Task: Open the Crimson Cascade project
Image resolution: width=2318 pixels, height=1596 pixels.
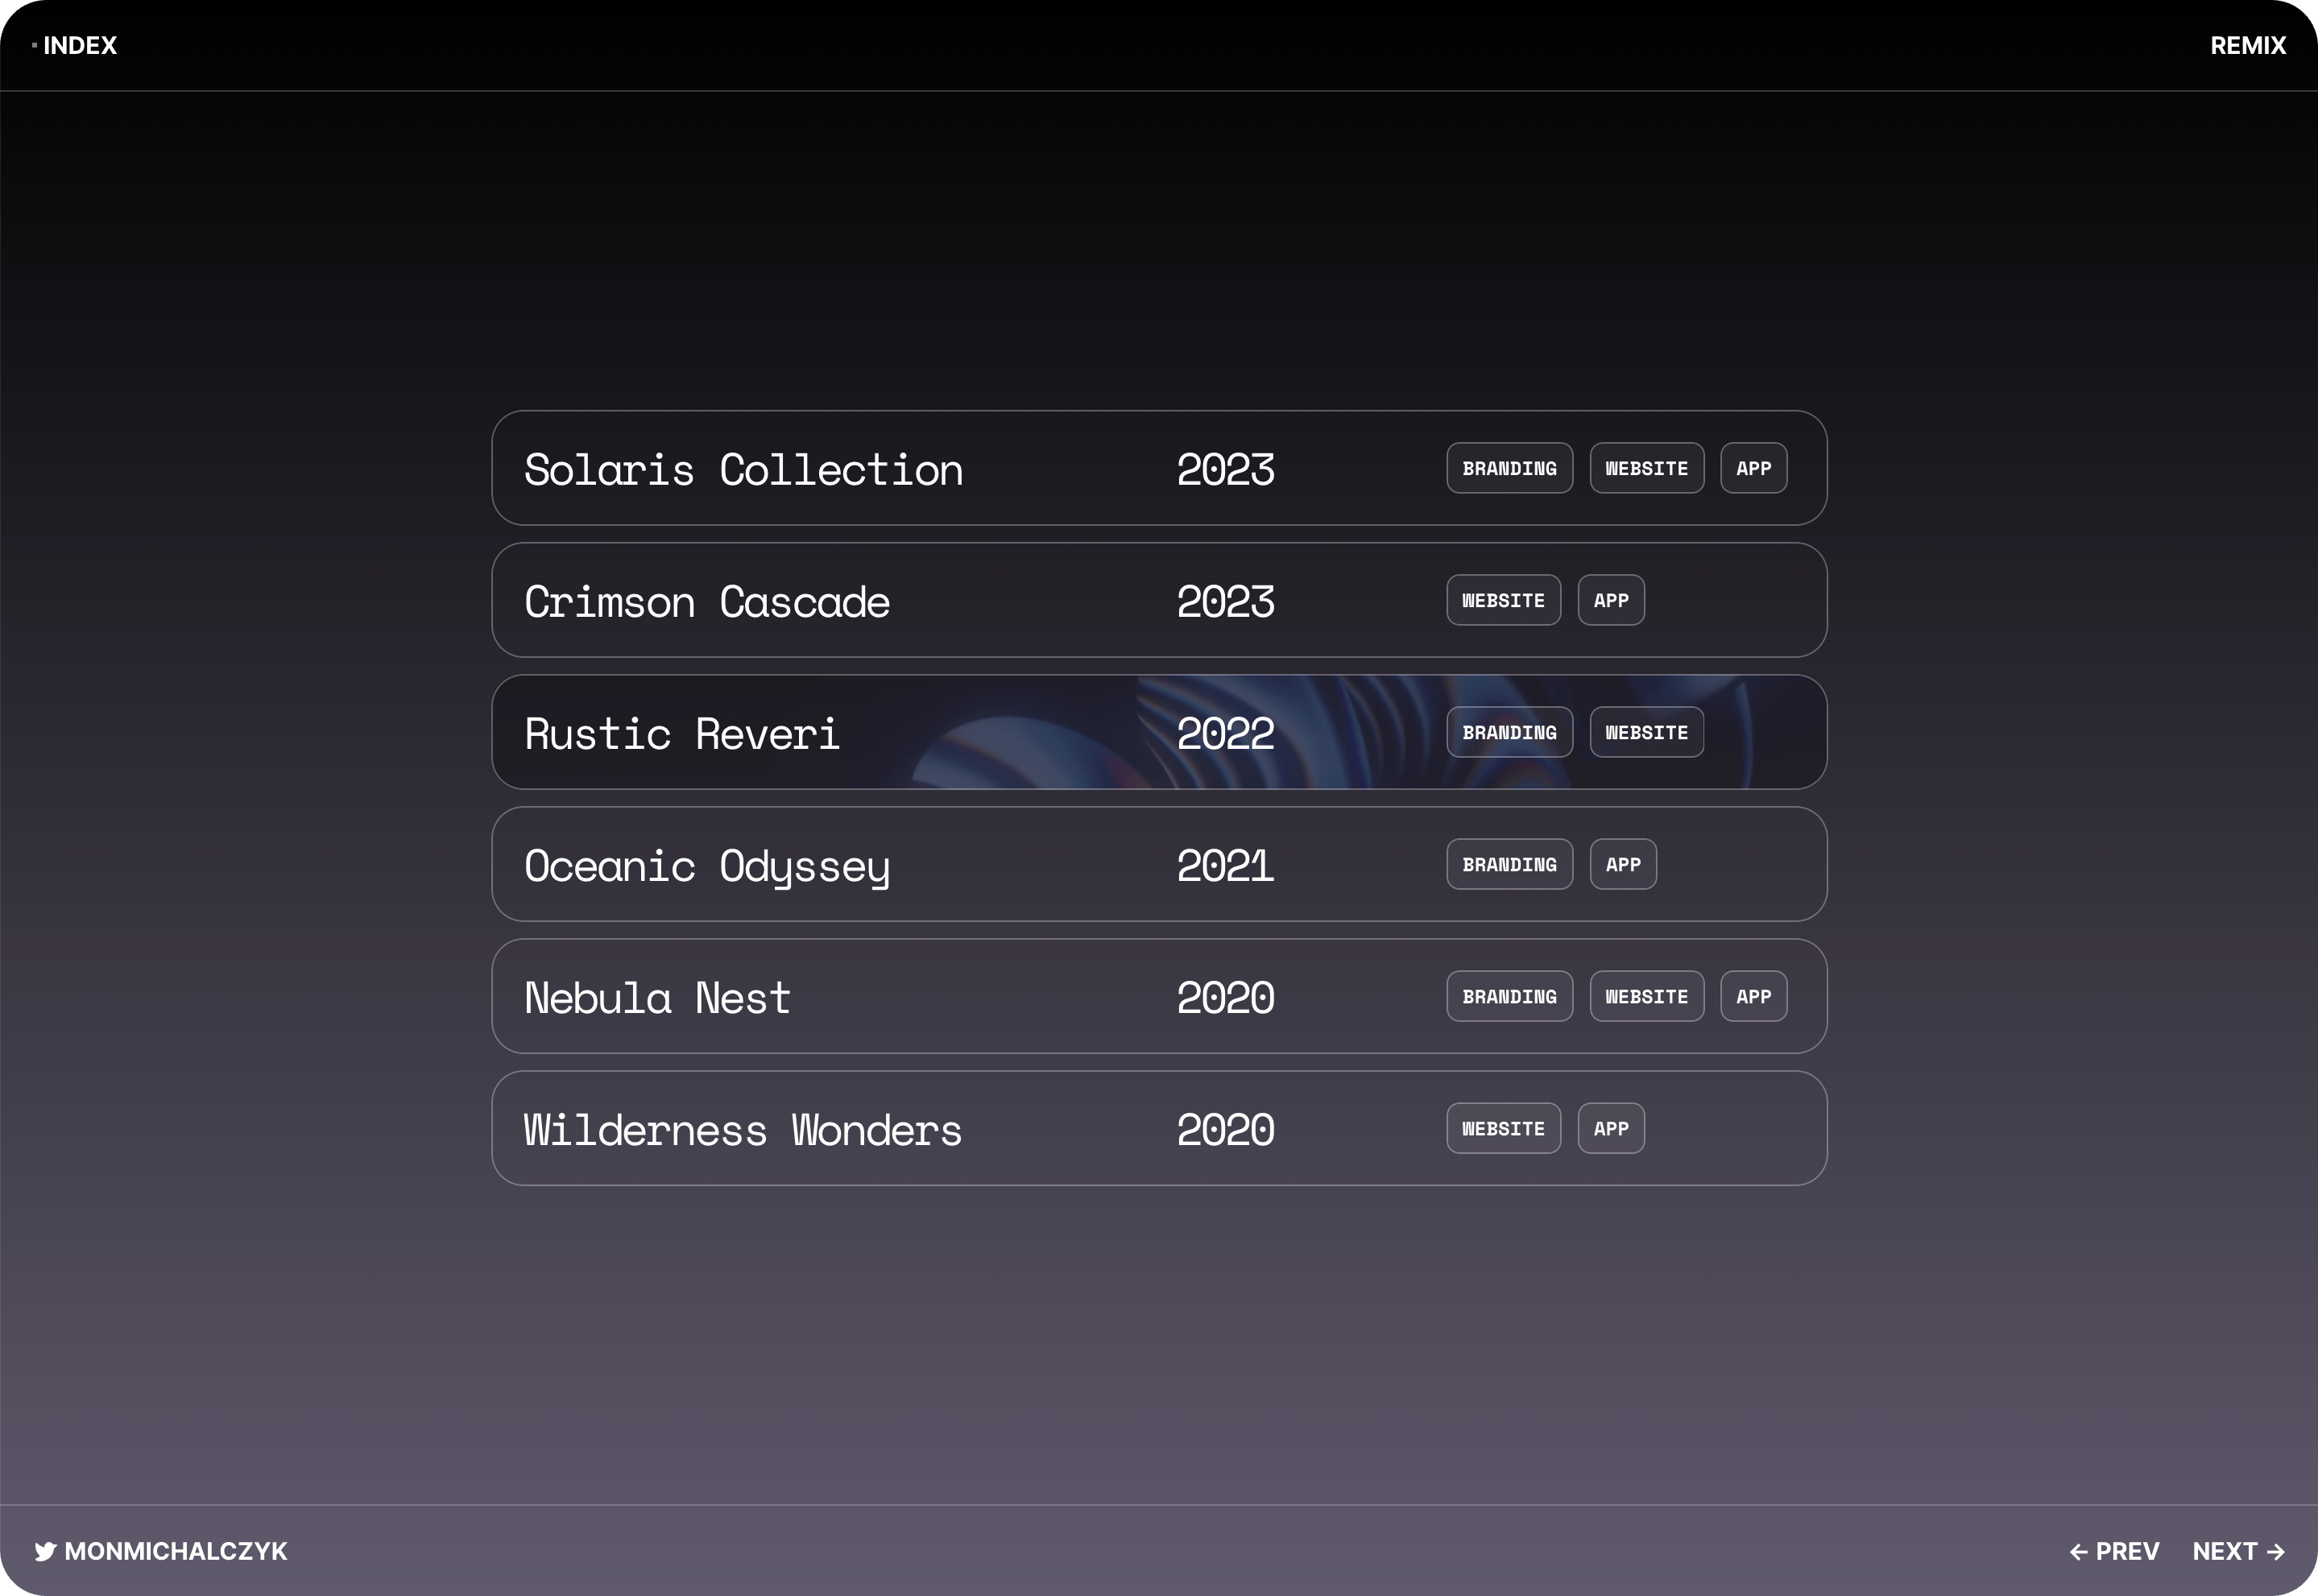Action: pyautogui.click(x=1159, y=600)
